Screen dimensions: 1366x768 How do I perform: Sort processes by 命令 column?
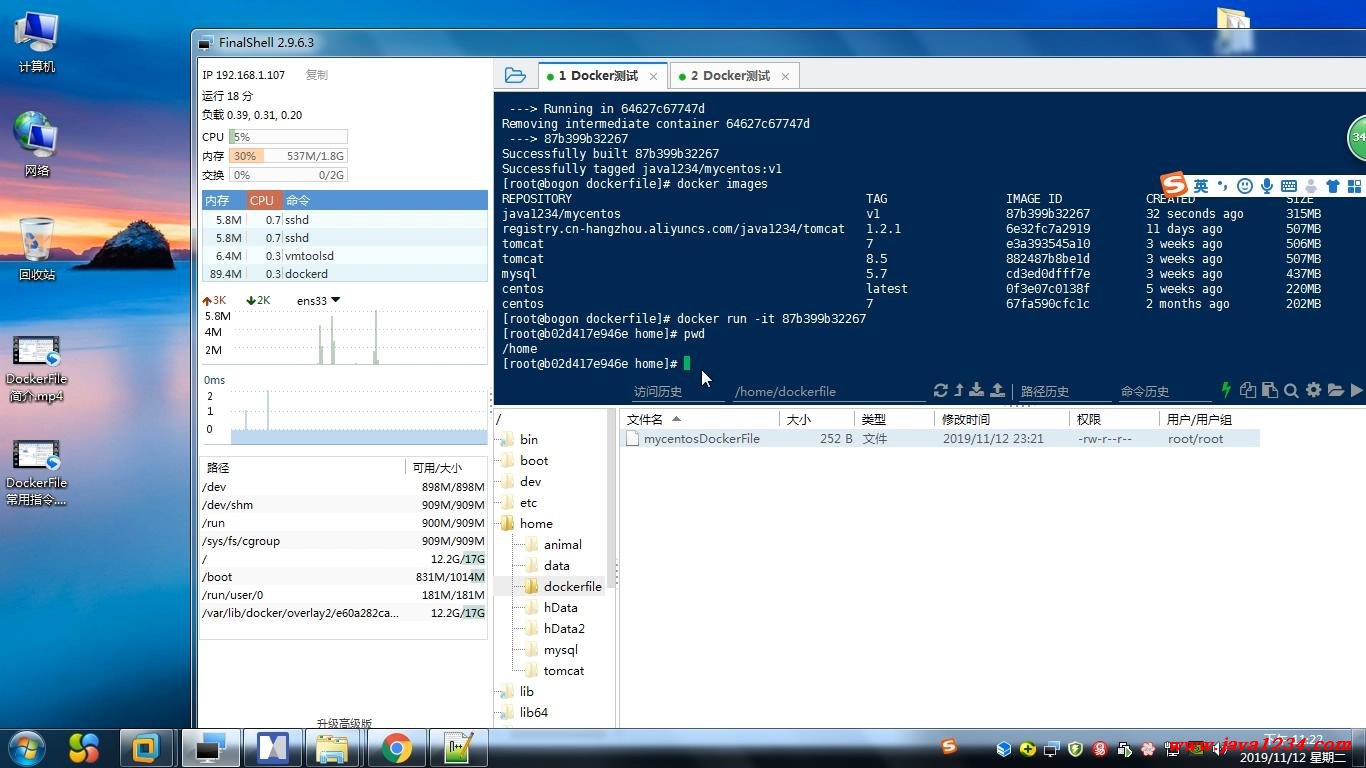click(x=385, y=200)
